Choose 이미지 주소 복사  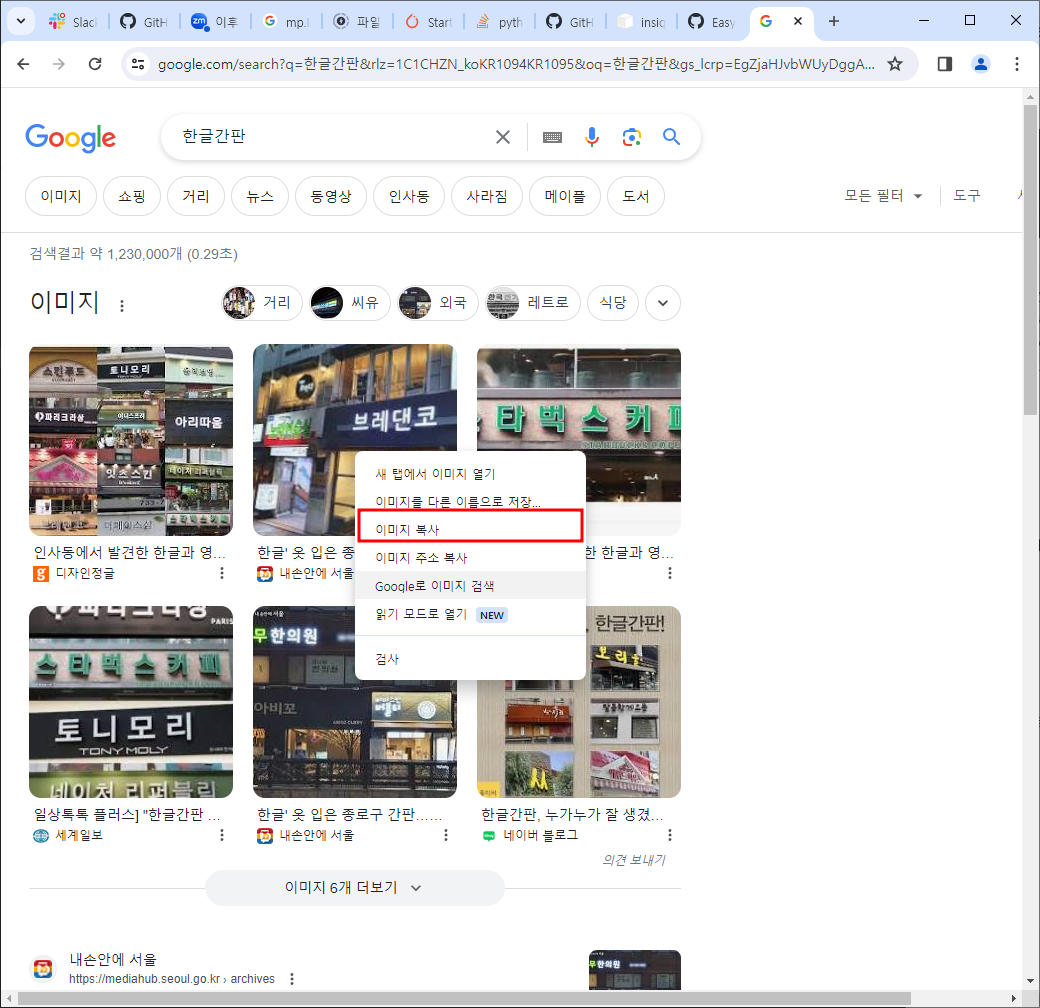click(x=470, y=558)
